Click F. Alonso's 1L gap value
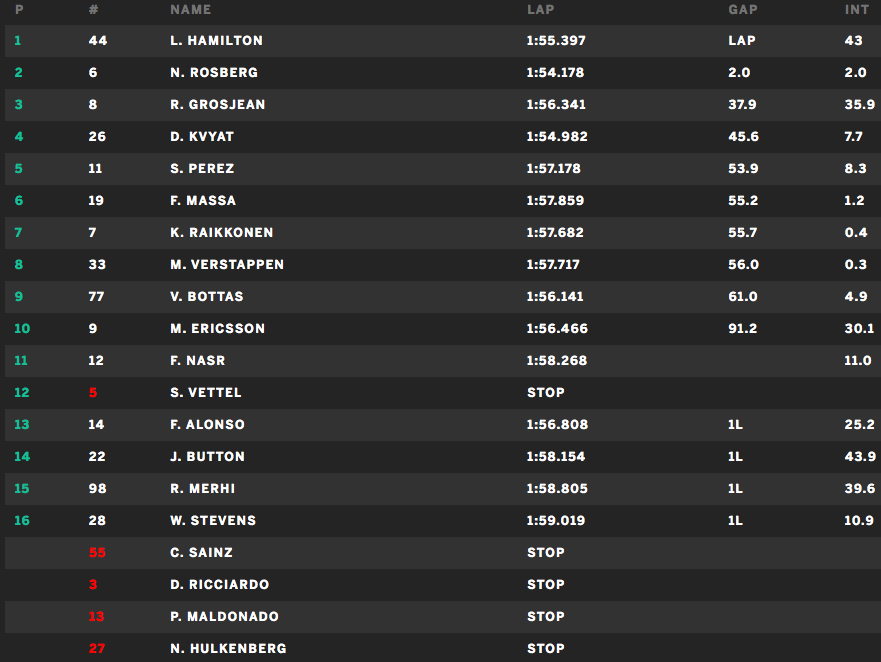 tap(735, 425)
